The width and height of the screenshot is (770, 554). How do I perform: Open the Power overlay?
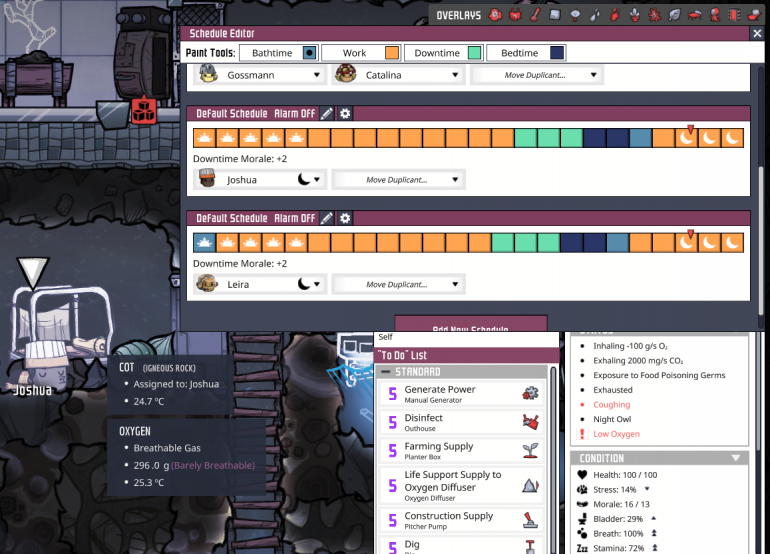click(515, 15)
